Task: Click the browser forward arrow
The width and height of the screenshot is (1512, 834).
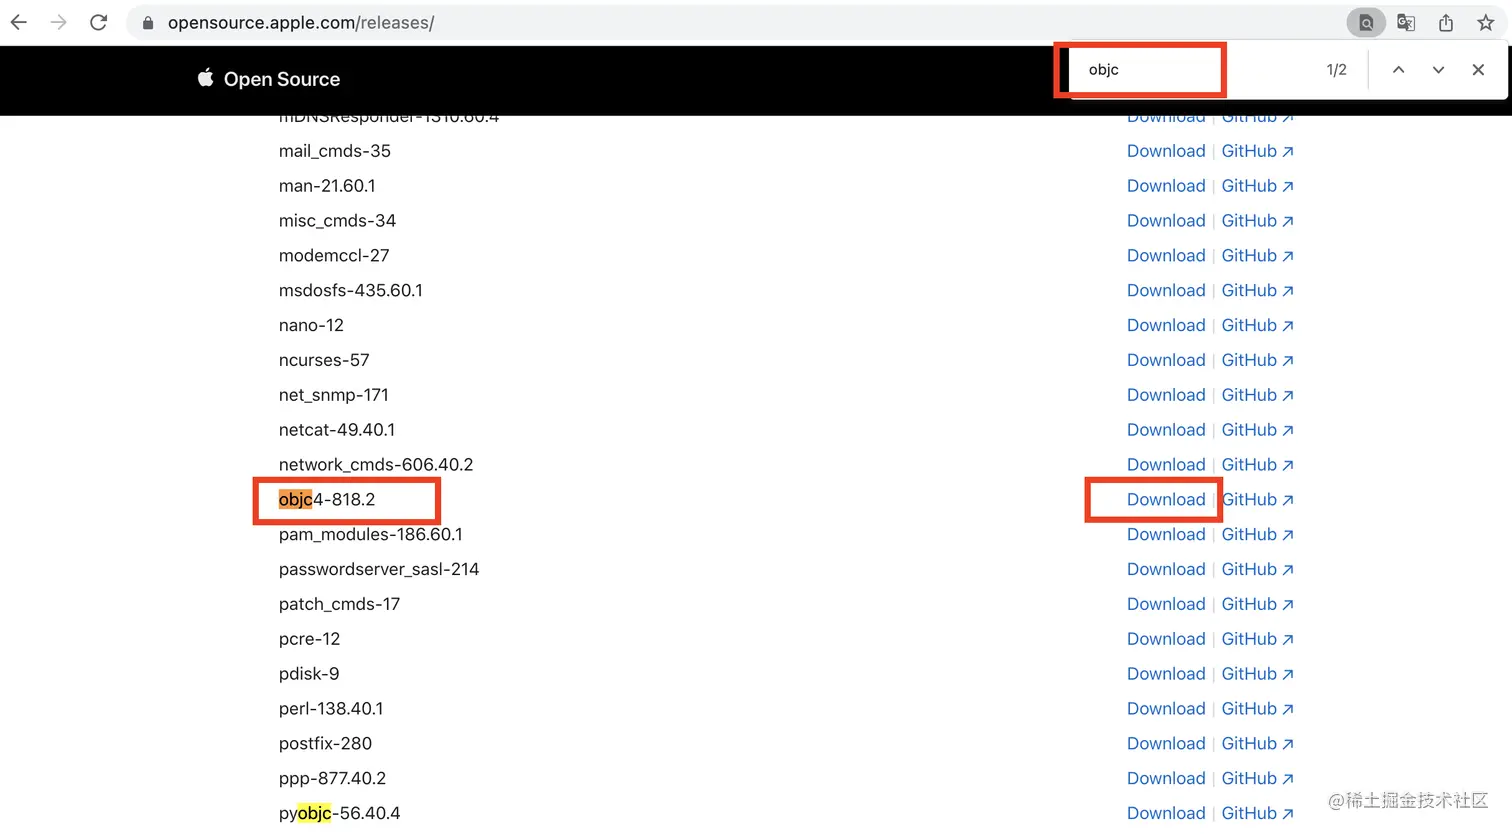Action: (58, 22)
